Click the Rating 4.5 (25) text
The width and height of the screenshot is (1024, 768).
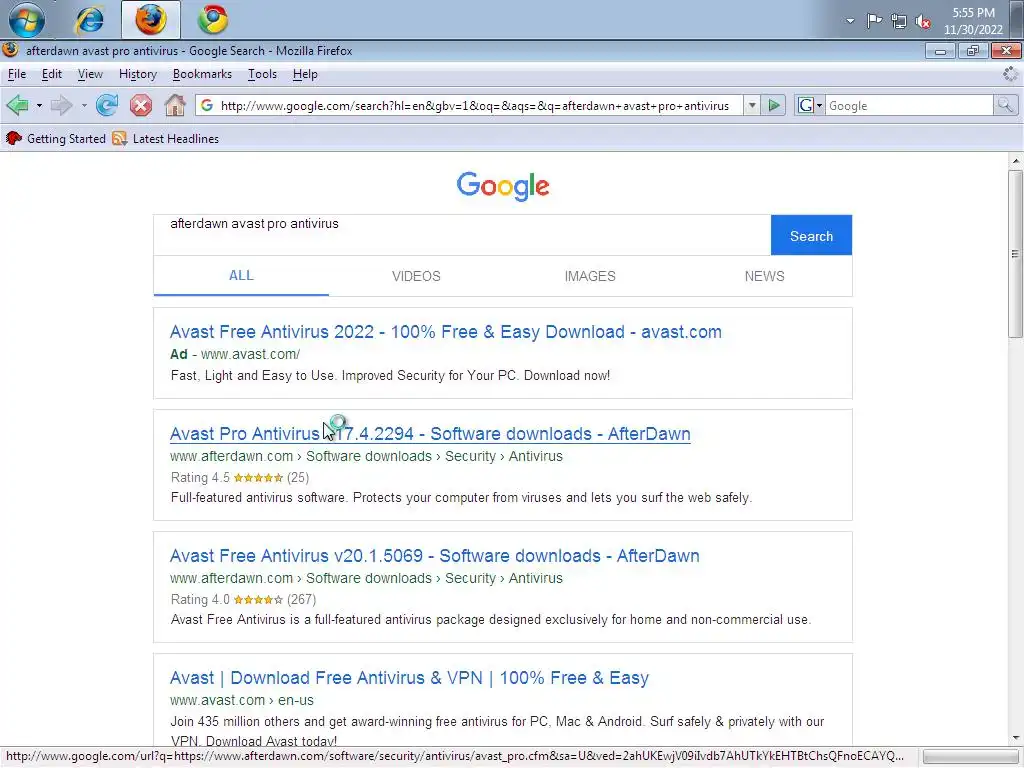240,477
